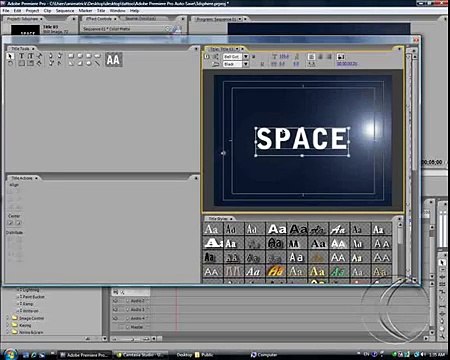Click the title timecode value
Image resolution: width=450 pixels, height=360 pixels.
347,64
